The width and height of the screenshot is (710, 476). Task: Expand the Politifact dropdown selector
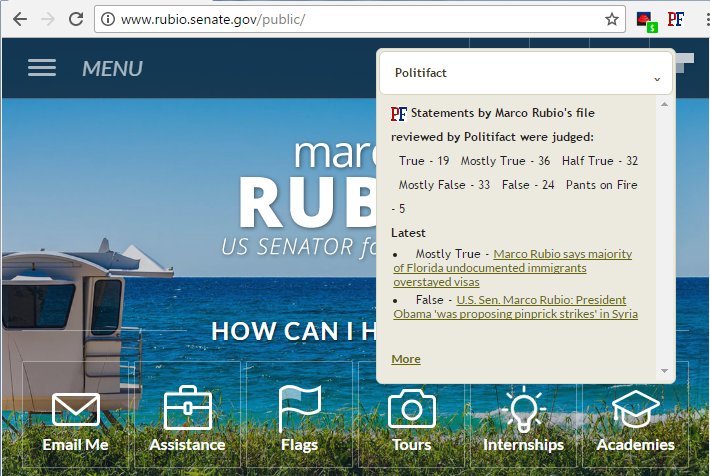point(526,73)
